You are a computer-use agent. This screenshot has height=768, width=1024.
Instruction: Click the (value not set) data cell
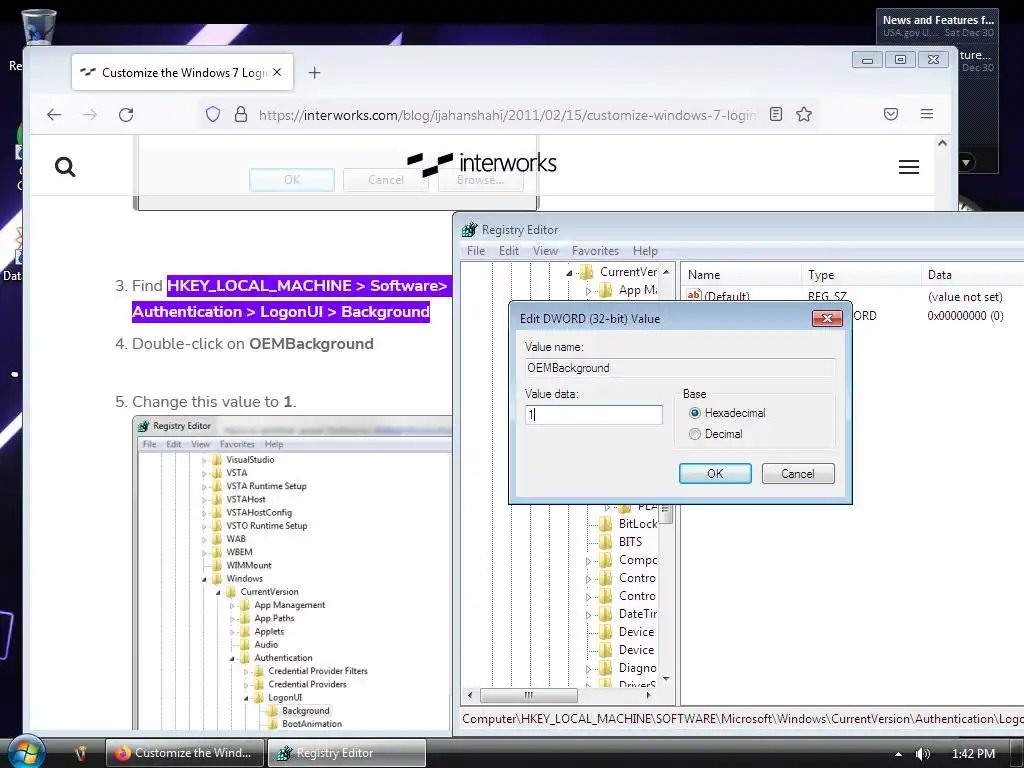coord(965,296)
